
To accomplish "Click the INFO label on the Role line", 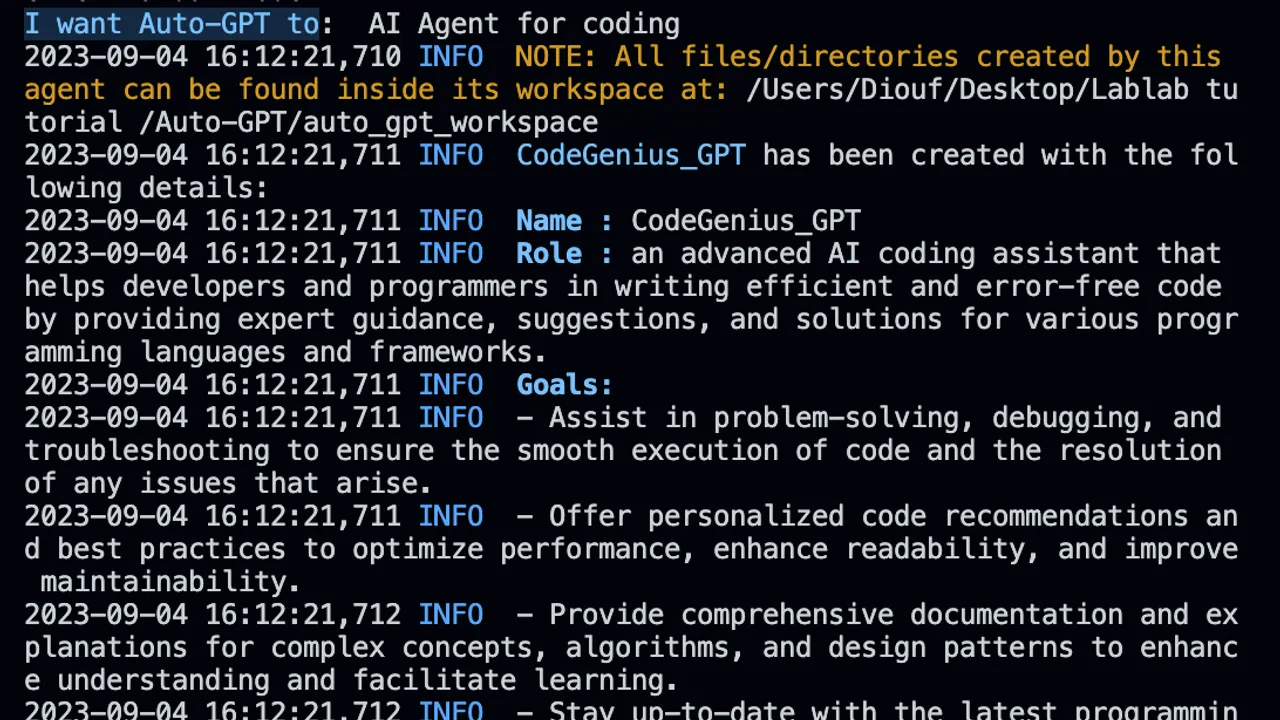I will click(x=451, y=253).
